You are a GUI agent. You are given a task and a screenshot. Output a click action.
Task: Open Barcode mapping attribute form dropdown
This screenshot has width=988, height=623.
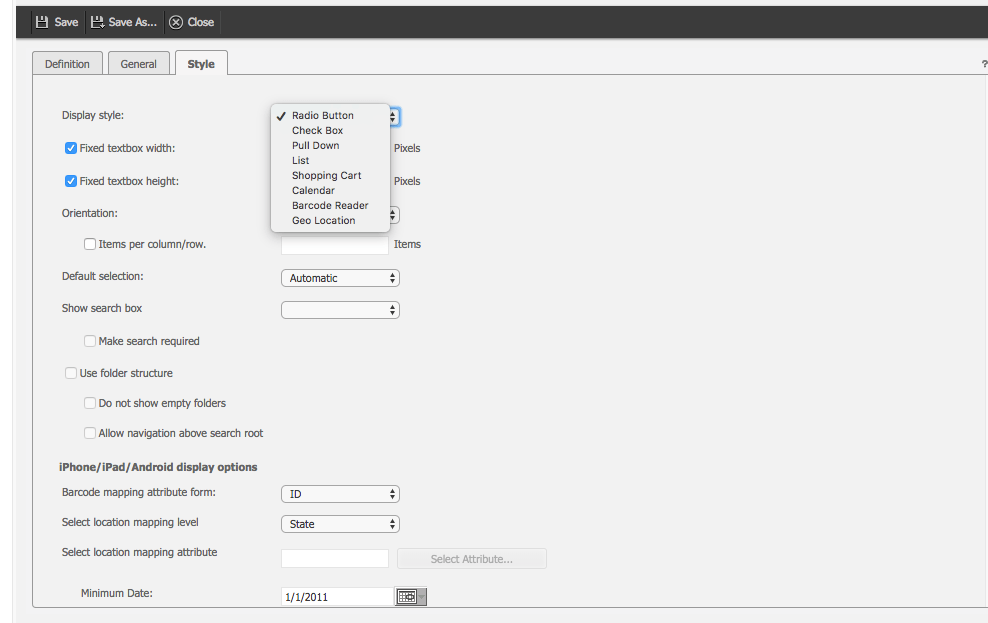340,494
